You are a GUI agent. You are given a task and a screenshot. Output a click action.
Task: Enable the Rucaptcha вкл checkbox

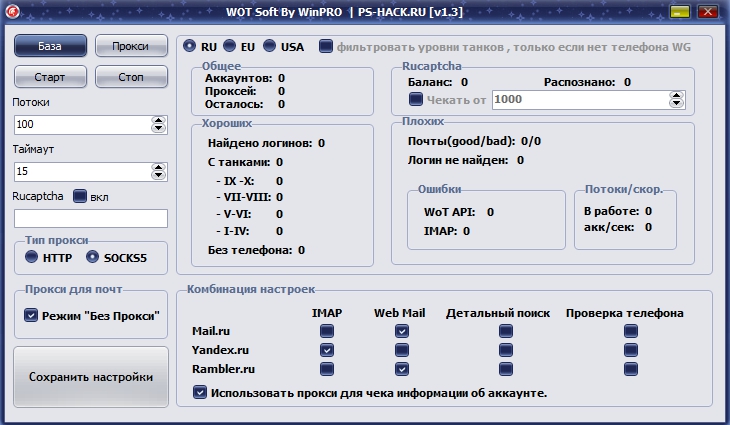pyautogui.click(x=80, y=196)
